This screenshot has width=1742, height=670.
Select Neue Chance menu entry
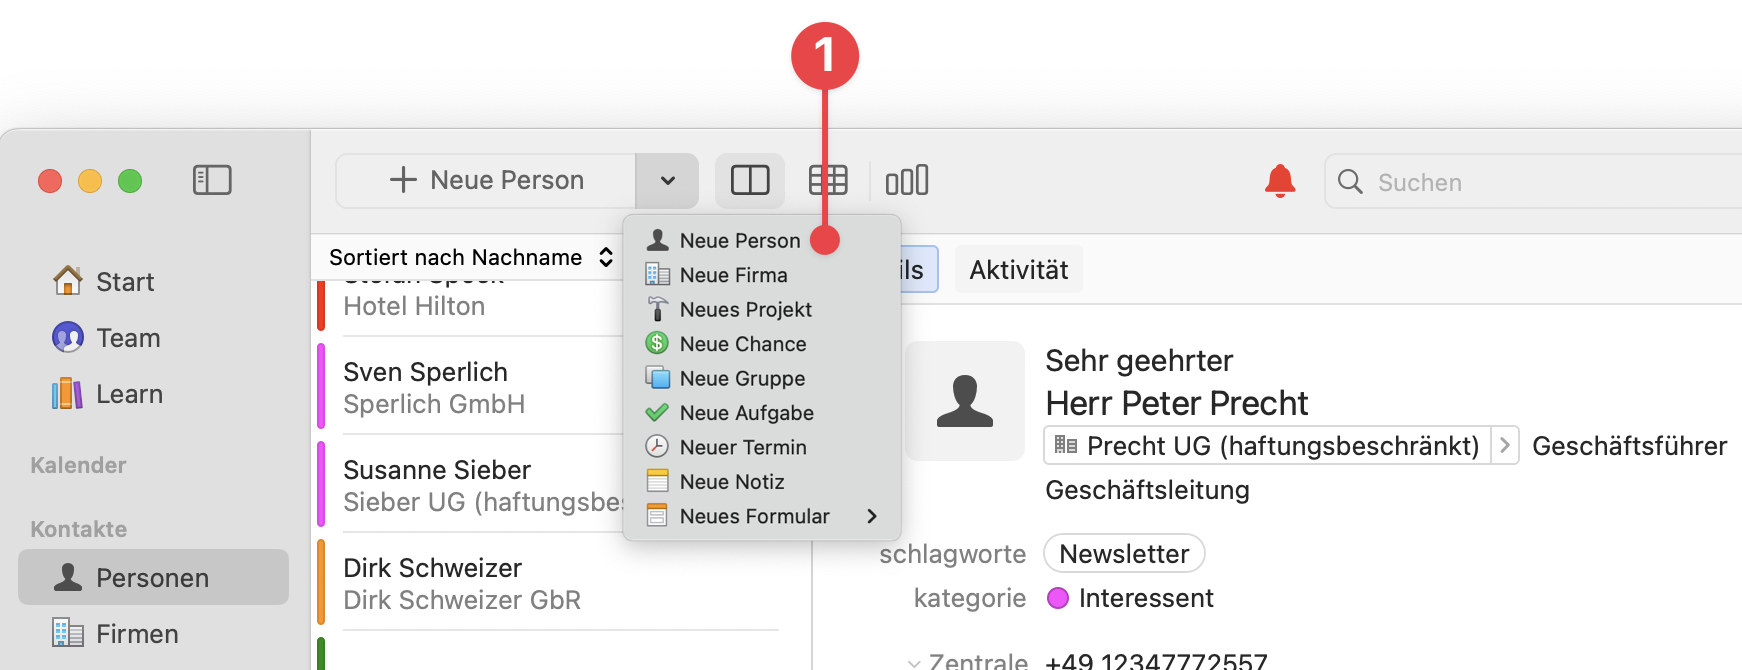click(x=762, y=344)
